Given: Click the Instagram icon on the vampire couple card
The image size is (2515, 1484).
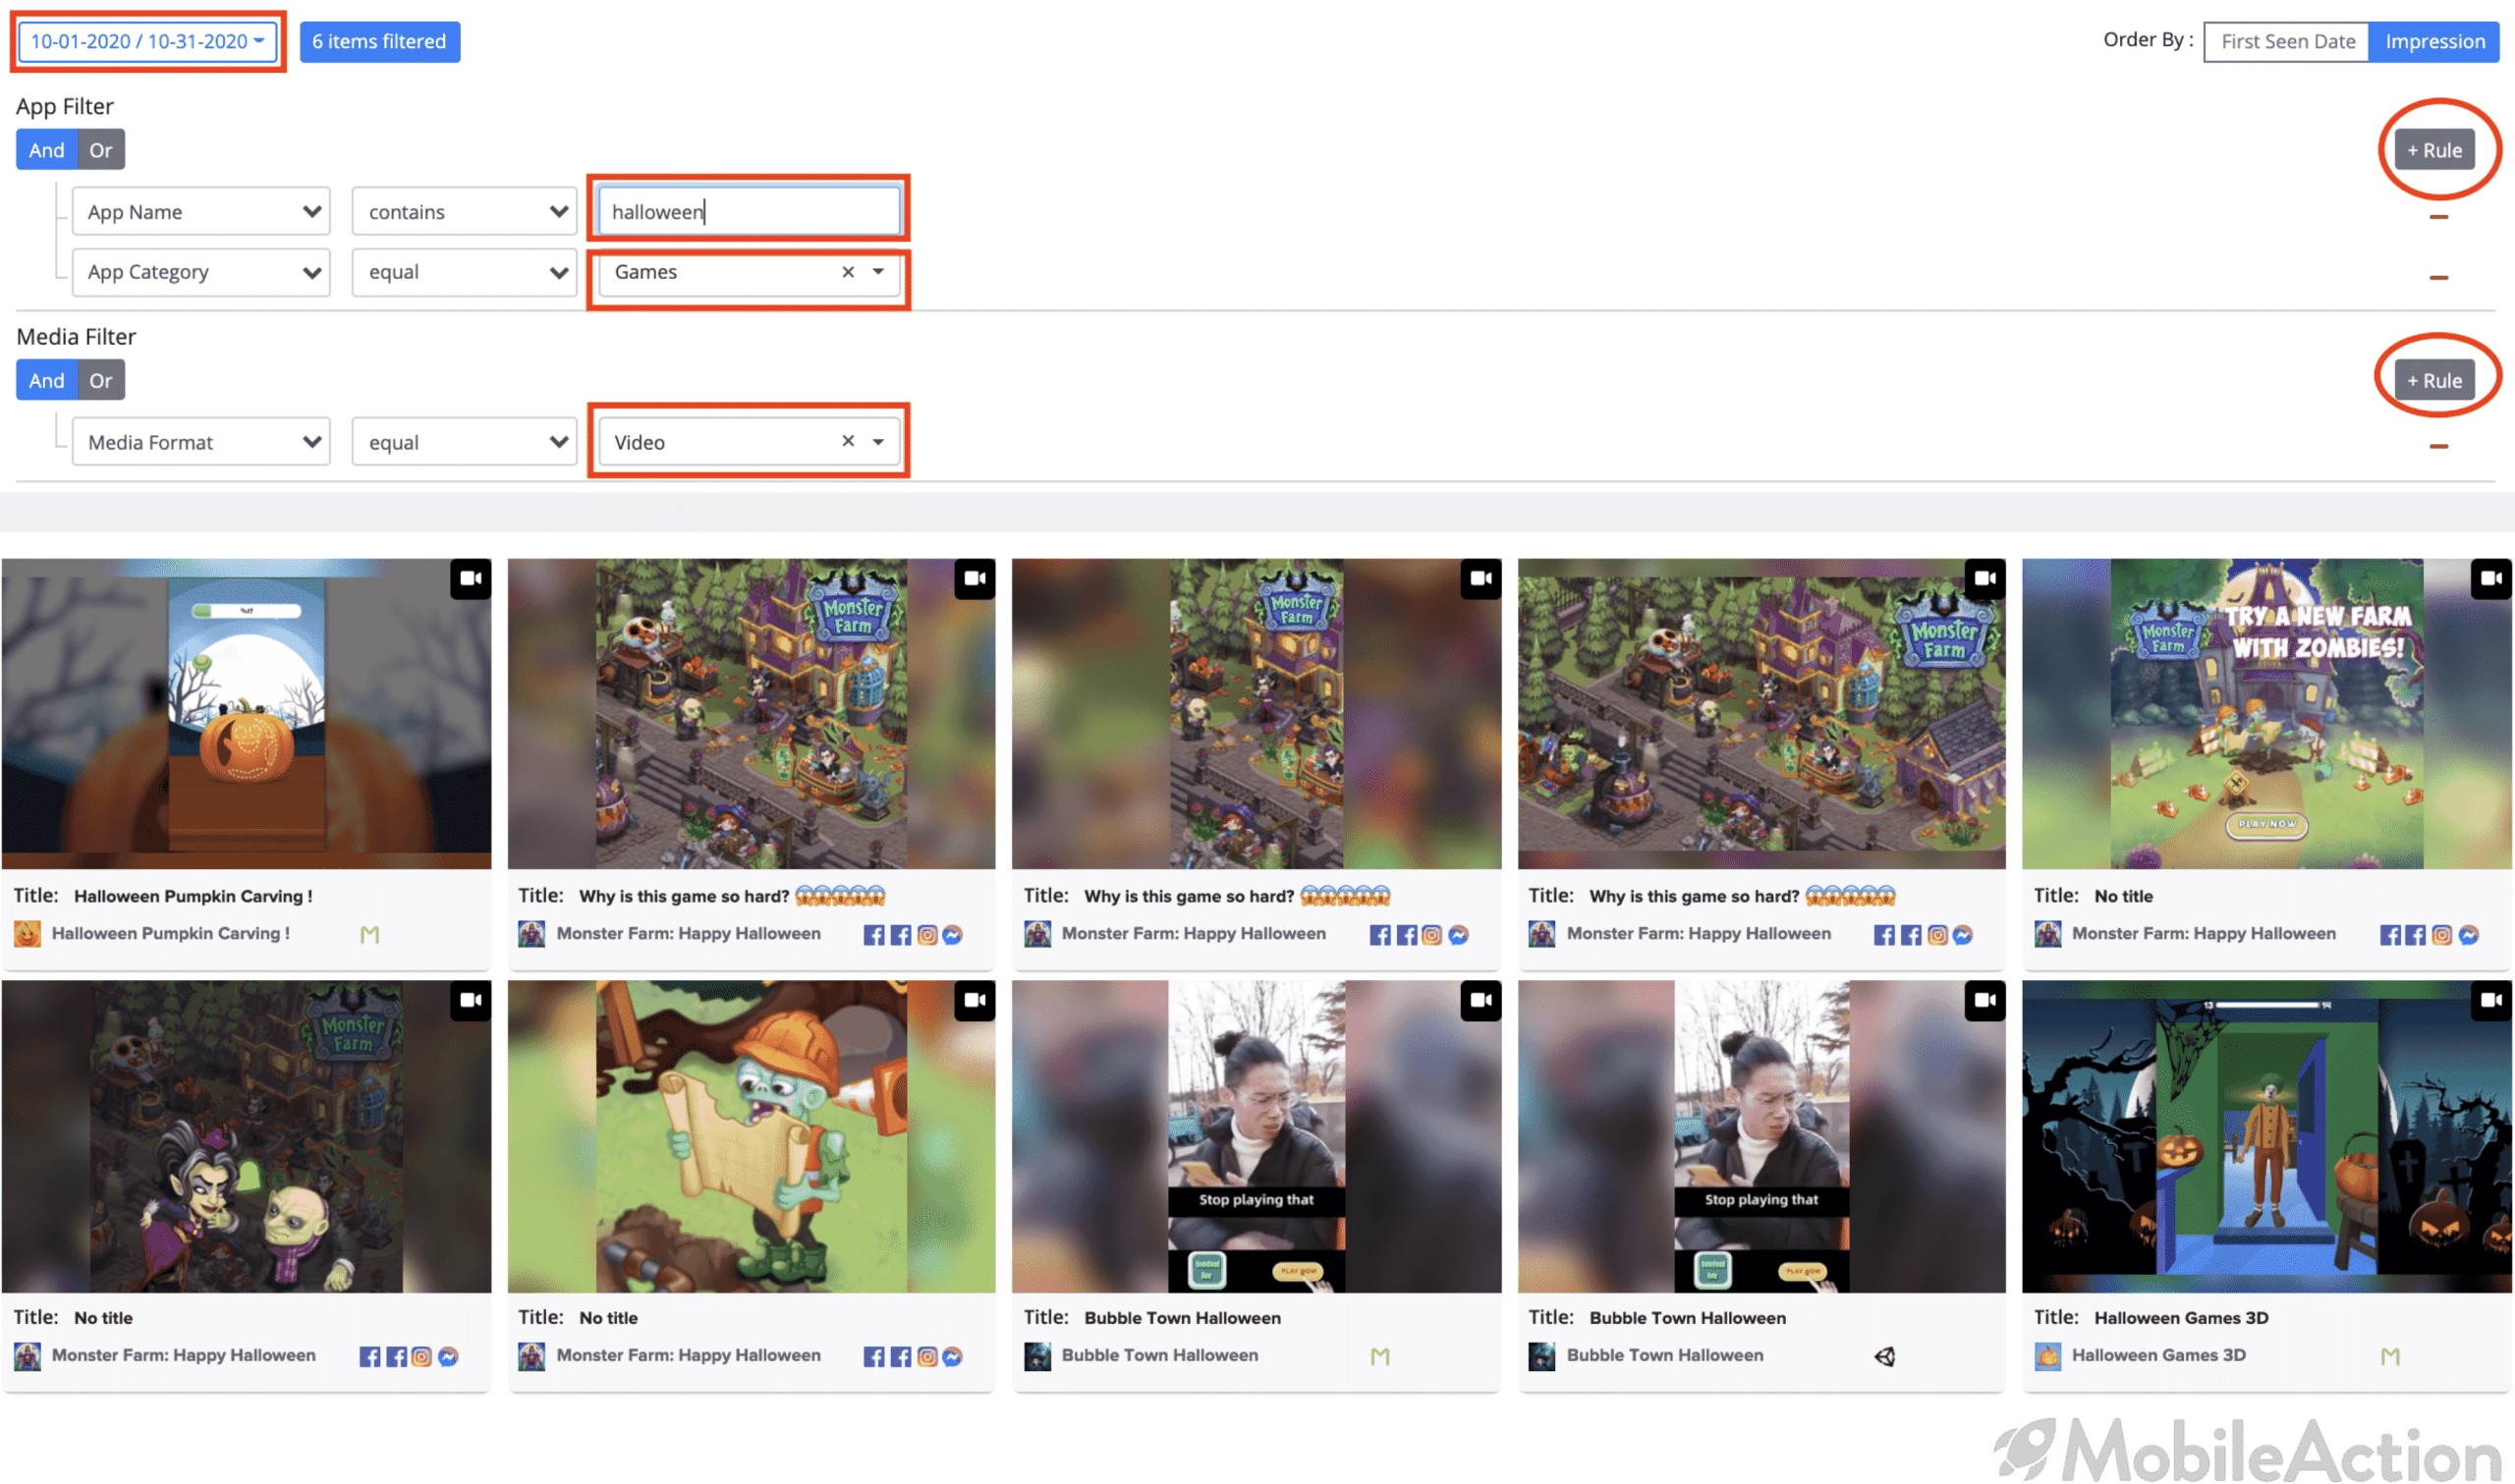Looking at the screenshot, I should (421, 1357).
